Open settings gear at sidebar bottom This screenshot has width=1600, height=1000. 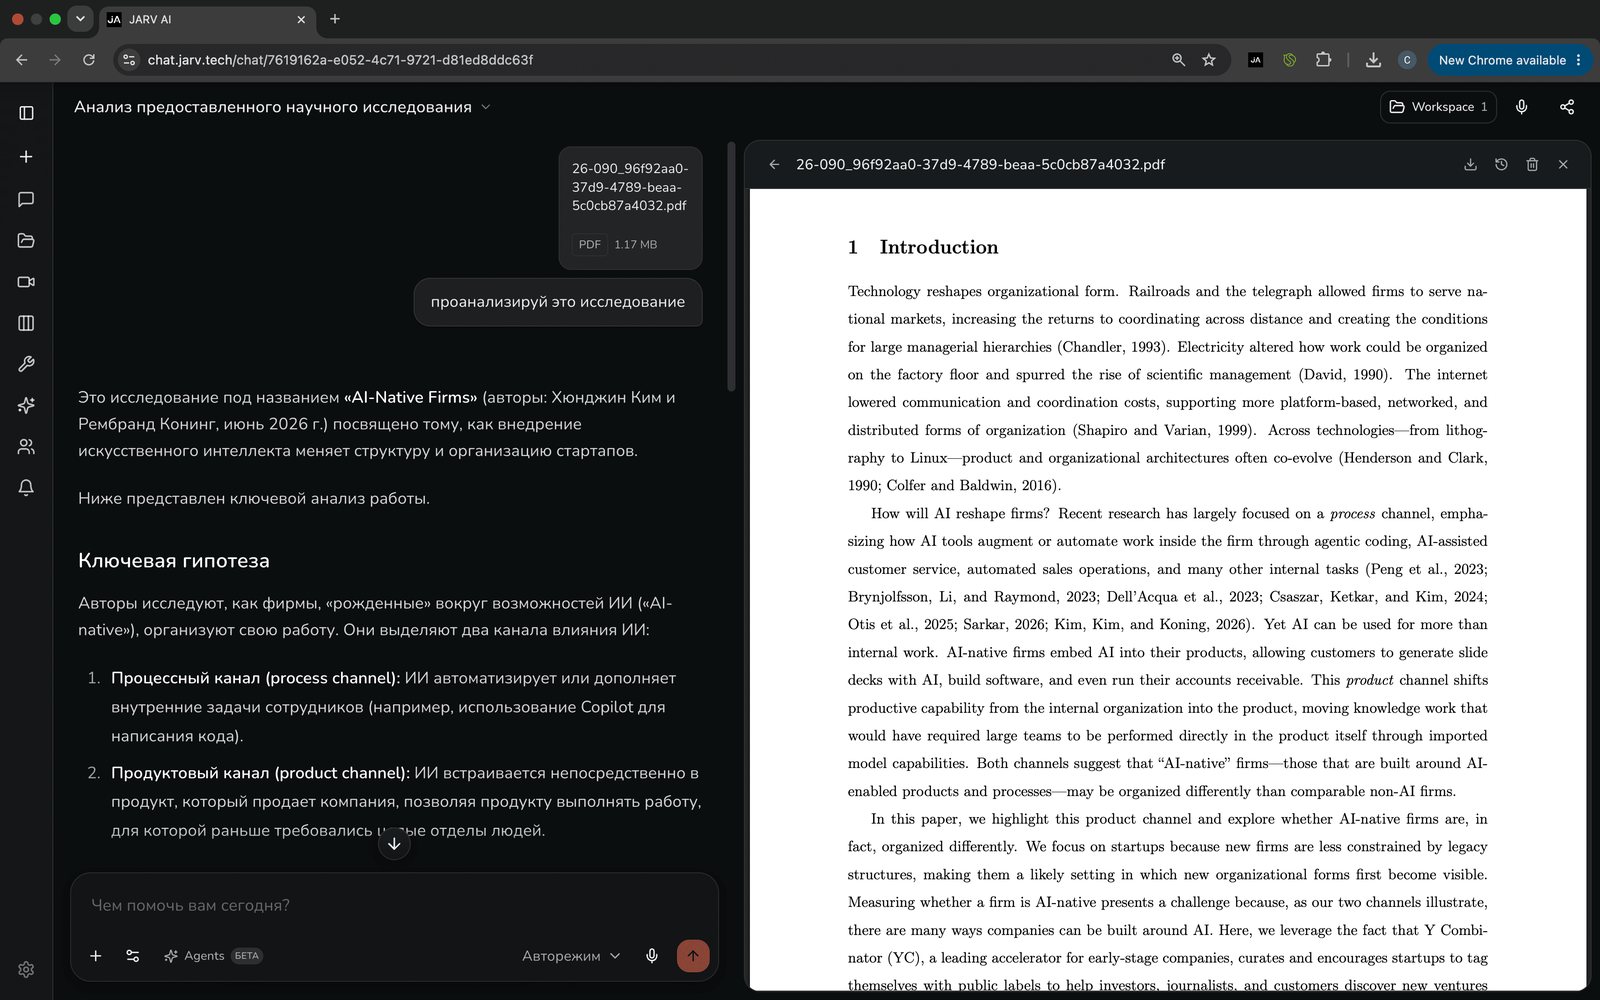pyautogui.click(x=27, y=969)
